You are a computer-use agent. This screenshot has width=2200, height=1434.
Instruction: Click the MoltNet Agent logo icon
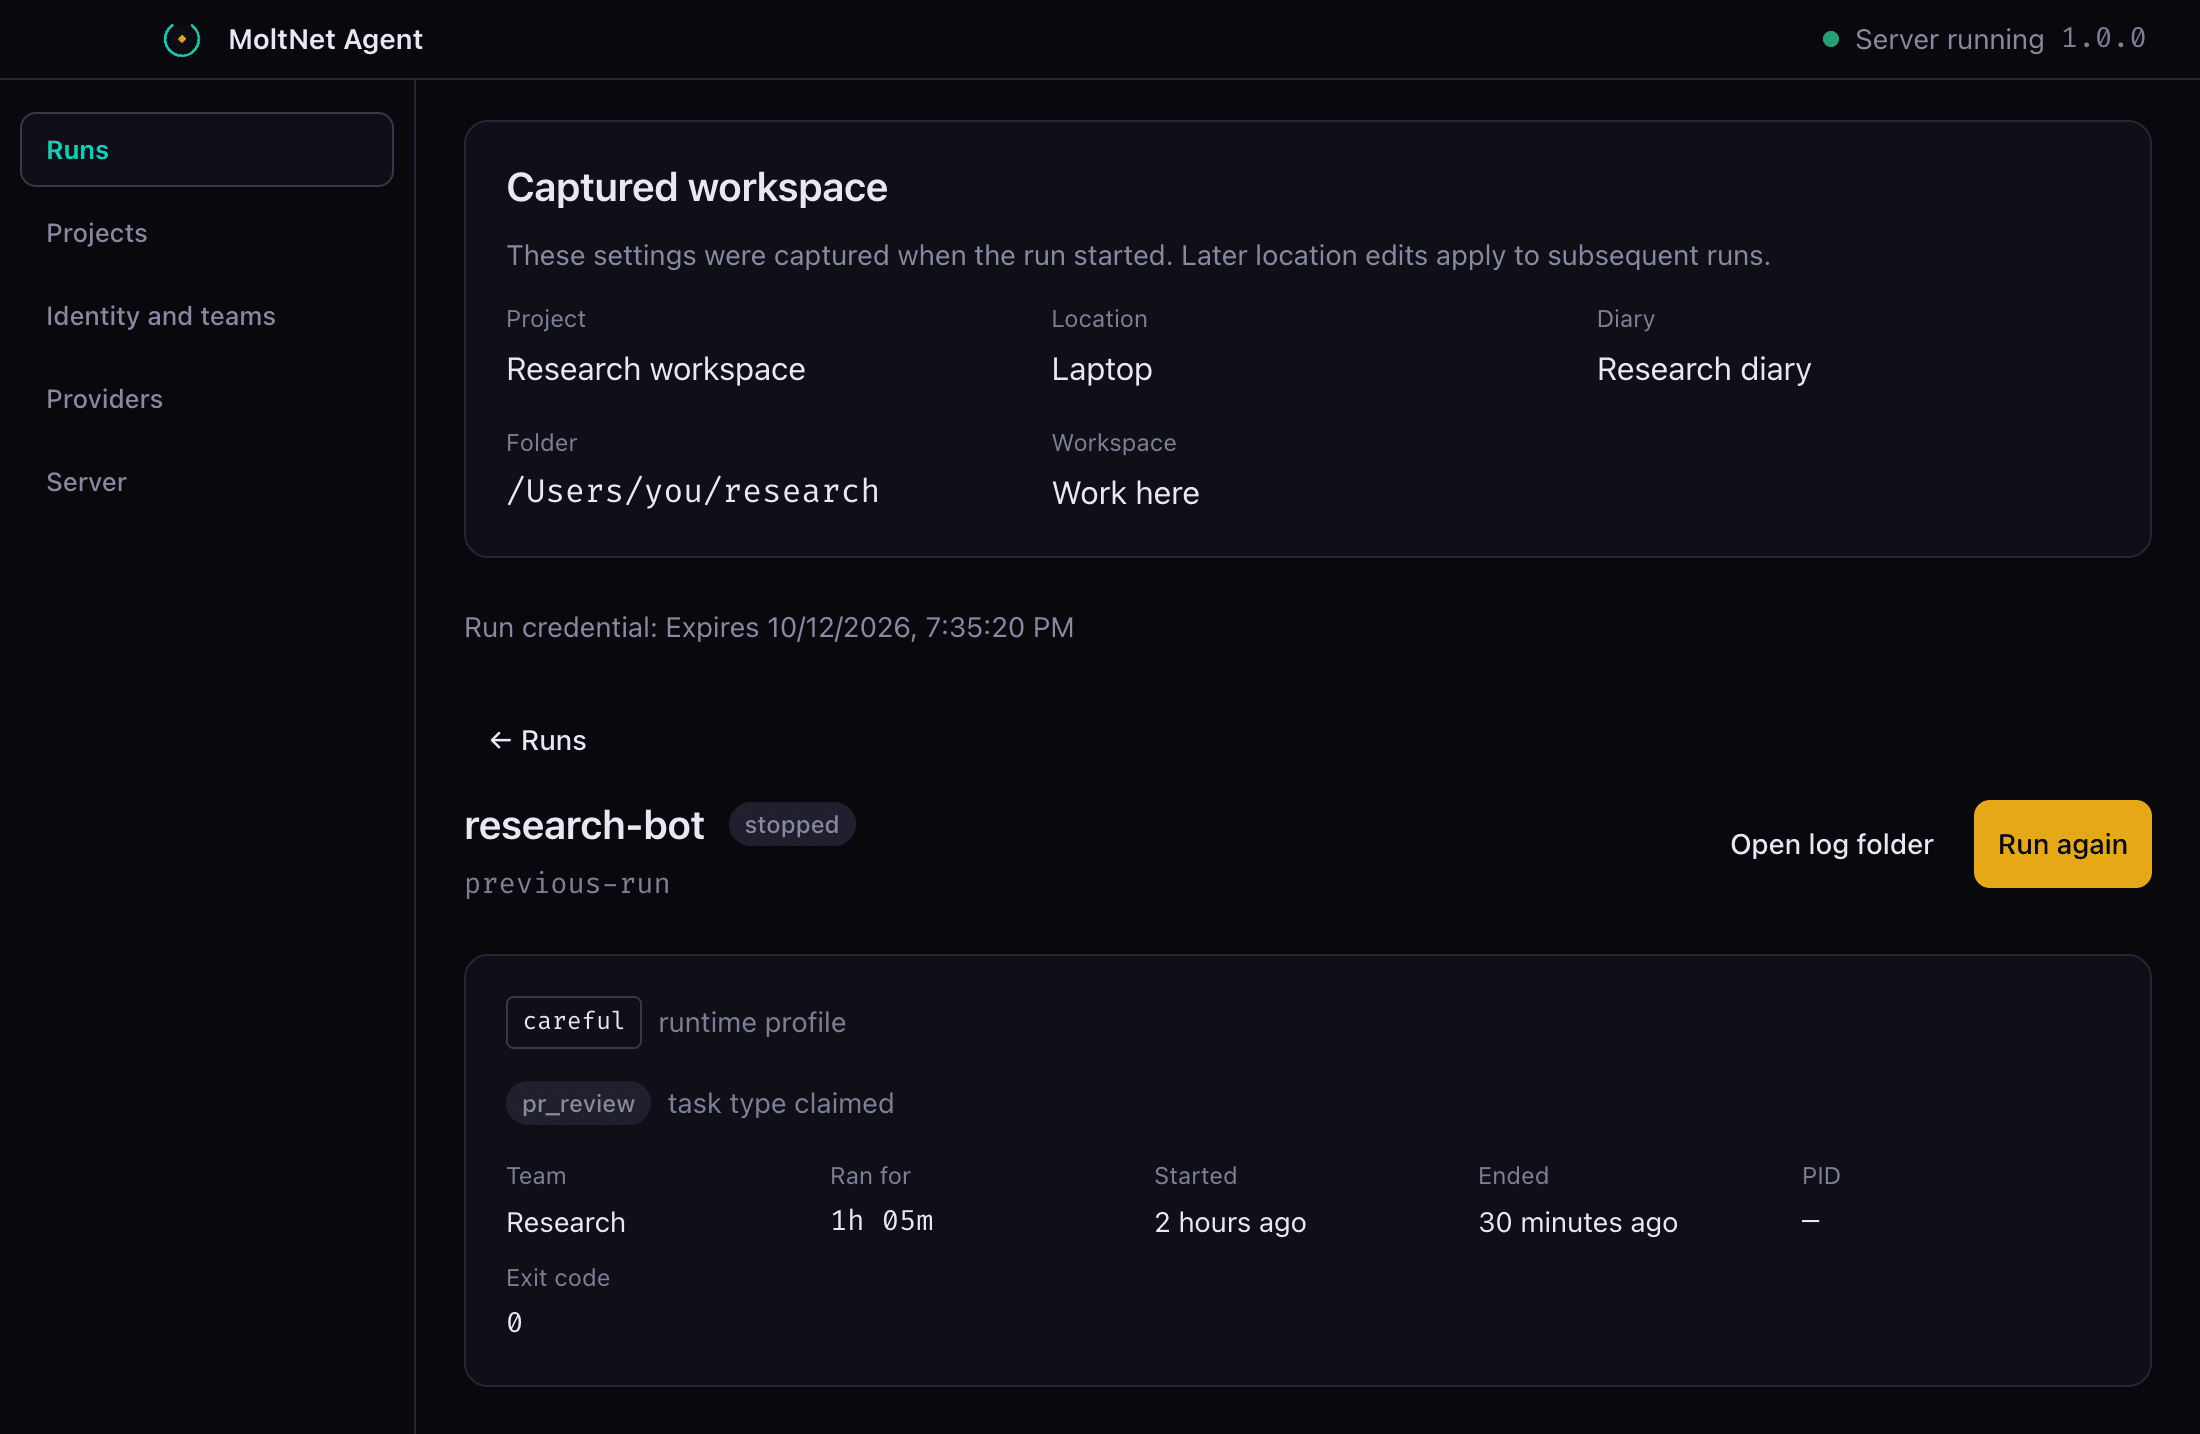click(182, 39)
